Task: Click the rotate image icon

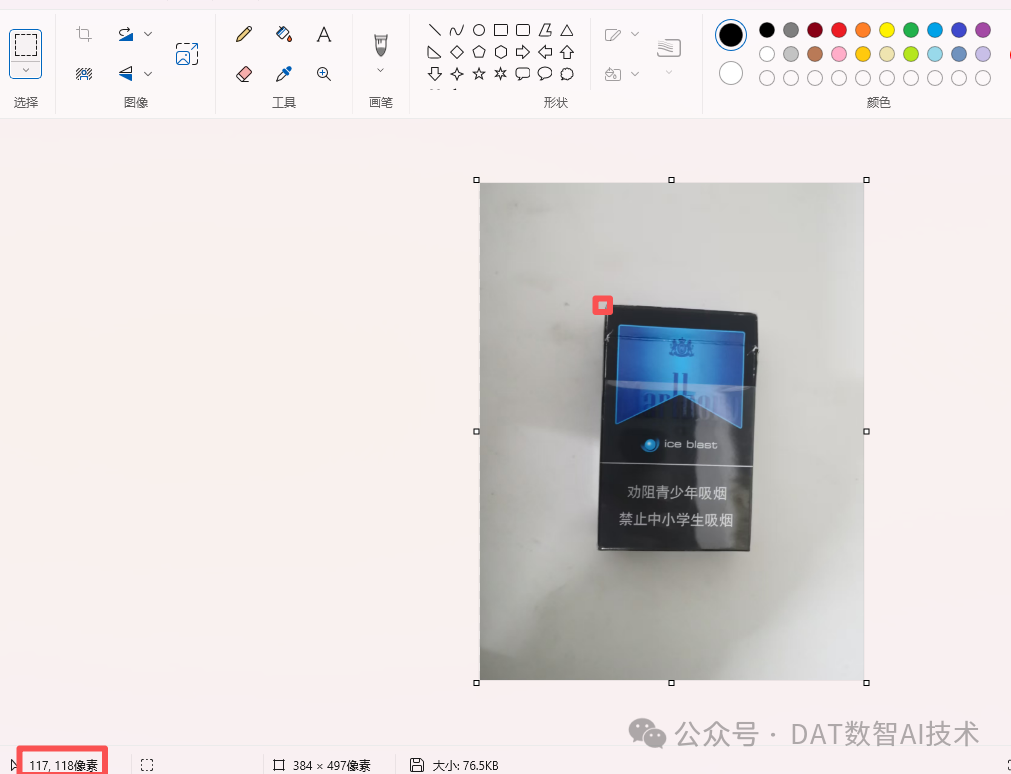Action: pos(126,34)
